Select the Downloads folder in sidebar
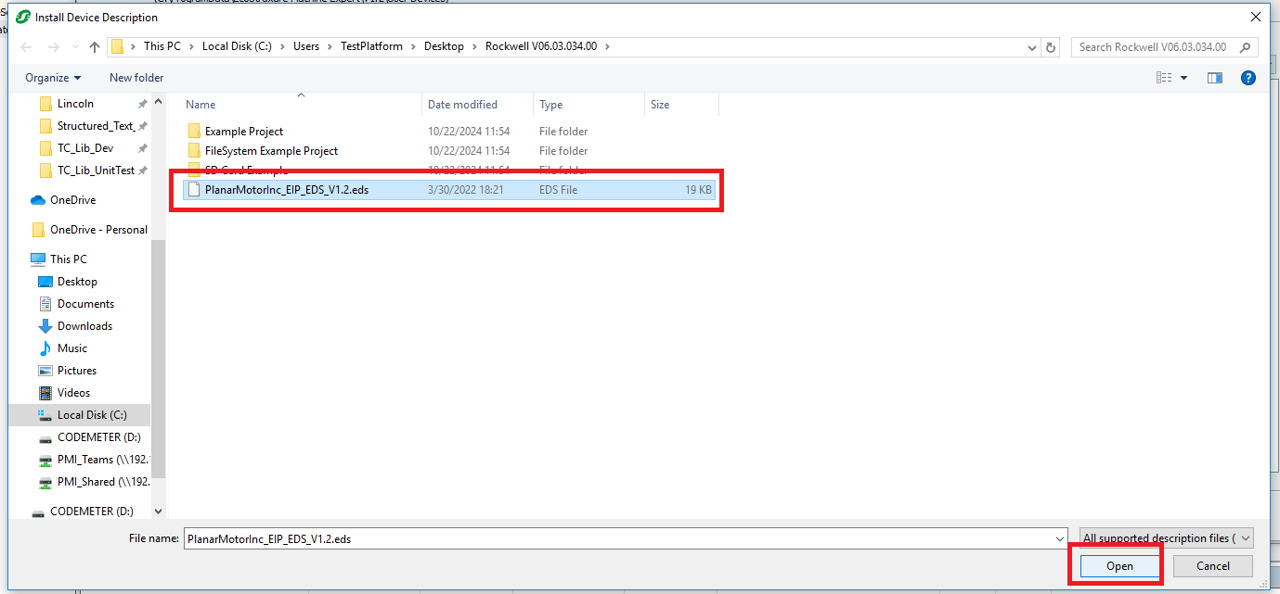Image resolution: width=1280 pixels, height=594 pixels. 85,326
